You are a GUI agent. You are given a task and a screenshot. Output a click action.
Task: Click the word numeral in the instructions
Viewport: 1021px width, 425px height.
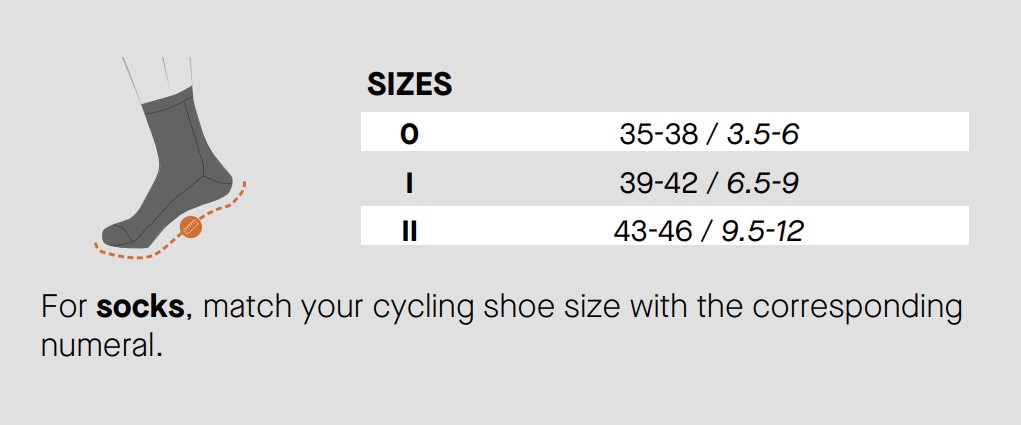(x=100, y=347)
